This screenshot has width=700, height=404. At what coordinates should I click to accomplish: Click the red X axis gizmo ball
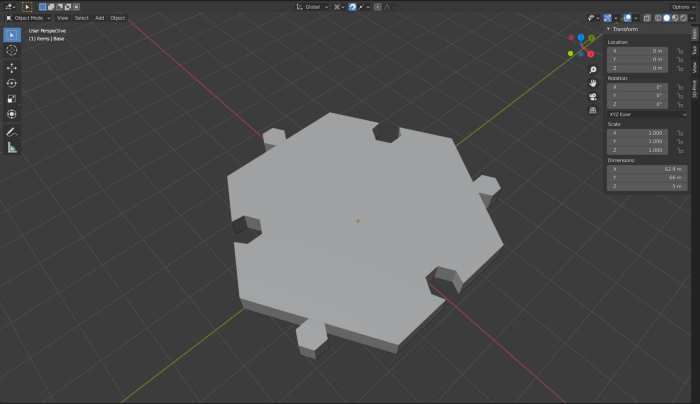[x=591, y=54]
